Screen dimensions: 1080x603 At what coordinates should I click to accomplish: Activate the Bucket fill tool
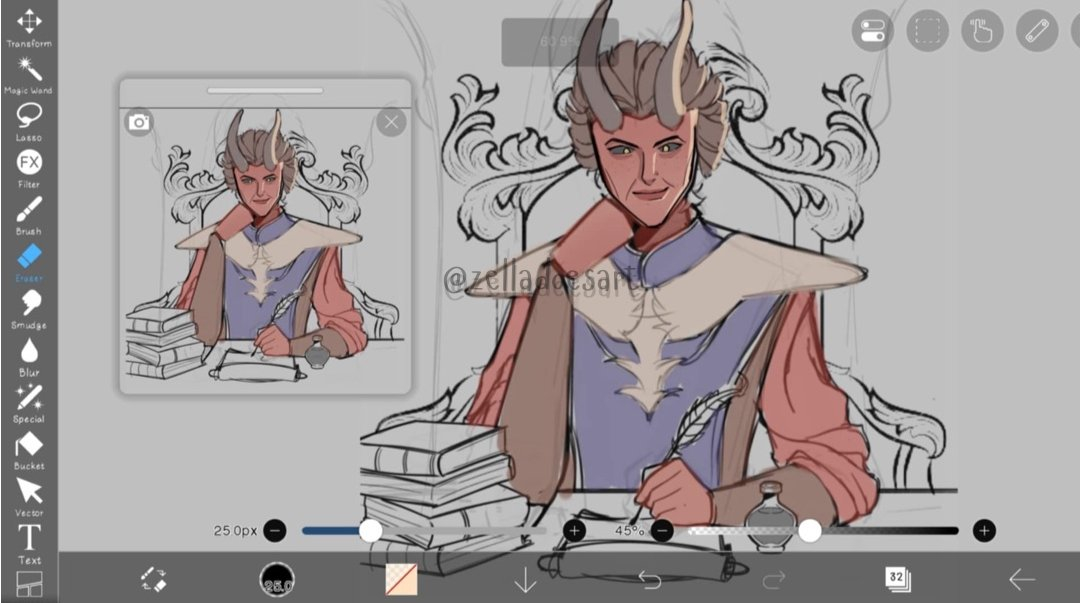(x=29, y=447)
